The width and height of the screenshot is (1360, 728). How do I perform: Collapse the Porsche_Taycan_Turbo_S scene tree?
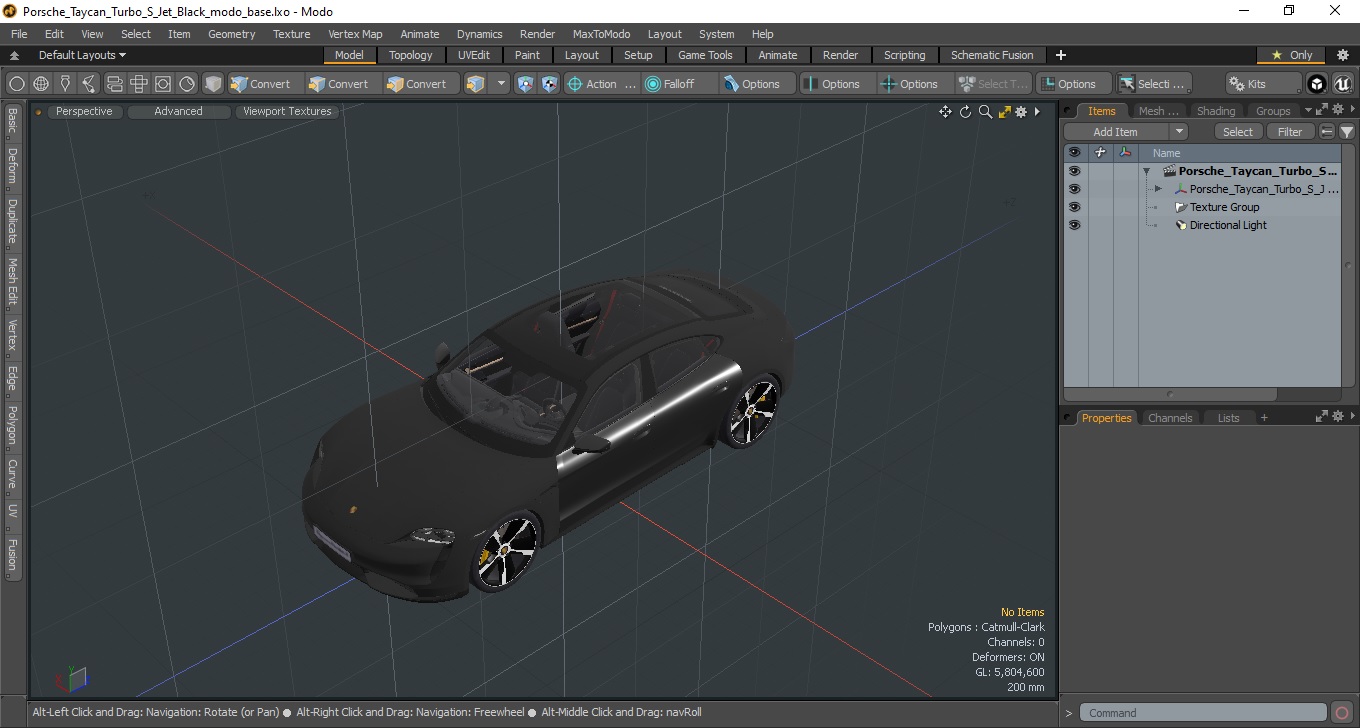(1146, 171)
